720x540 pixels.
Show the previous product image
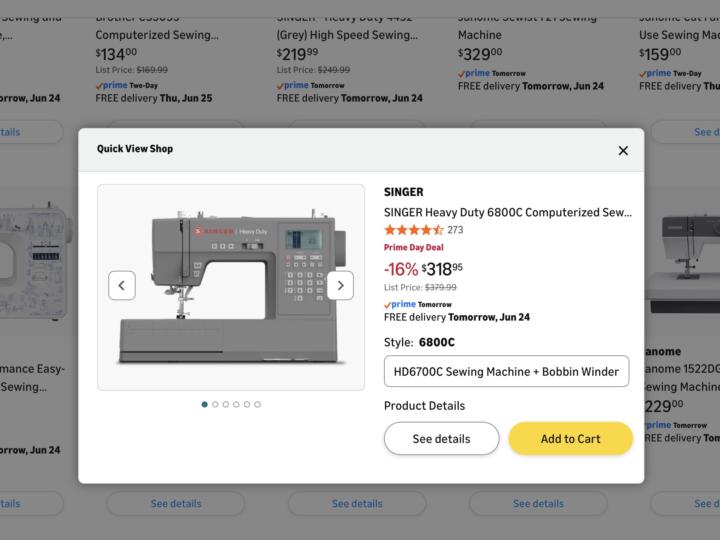122,286
